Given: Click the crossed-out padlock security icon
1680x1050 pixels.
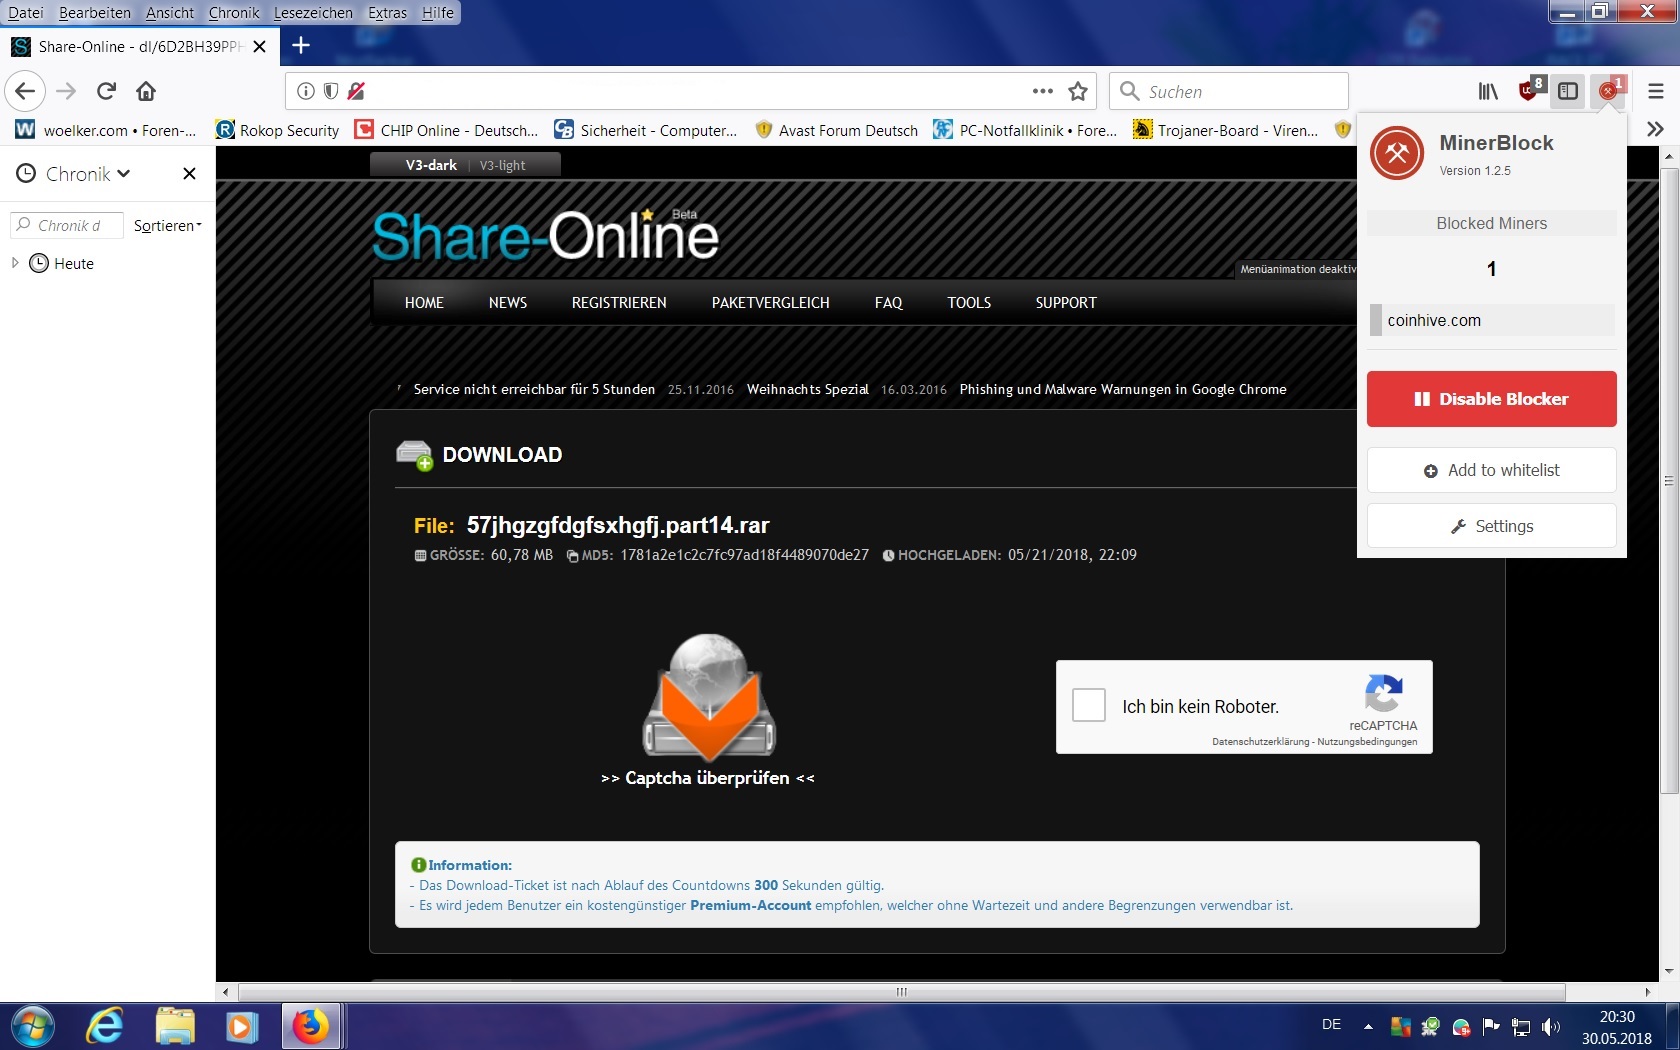Looking at the screenshot, I should pos(356,91).
